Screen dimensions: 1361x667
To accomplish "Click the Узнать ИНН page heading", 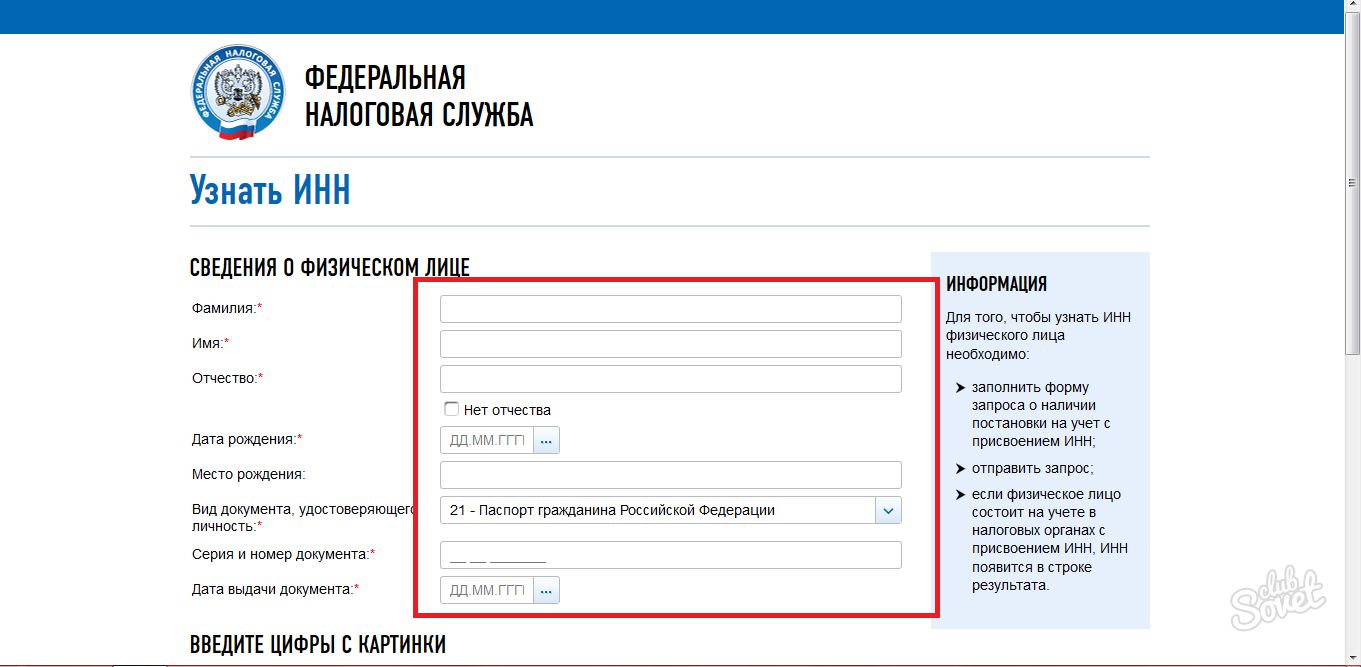I will tap(270, 189).
